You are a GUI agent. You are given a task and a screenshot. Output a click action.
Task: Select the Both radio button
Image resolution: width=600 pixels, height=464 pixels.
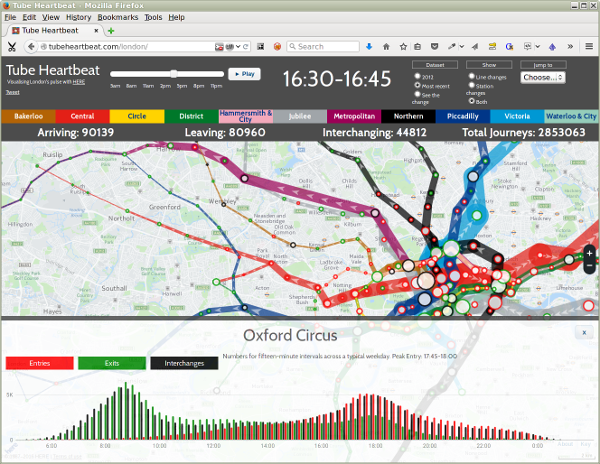point(471,101)
